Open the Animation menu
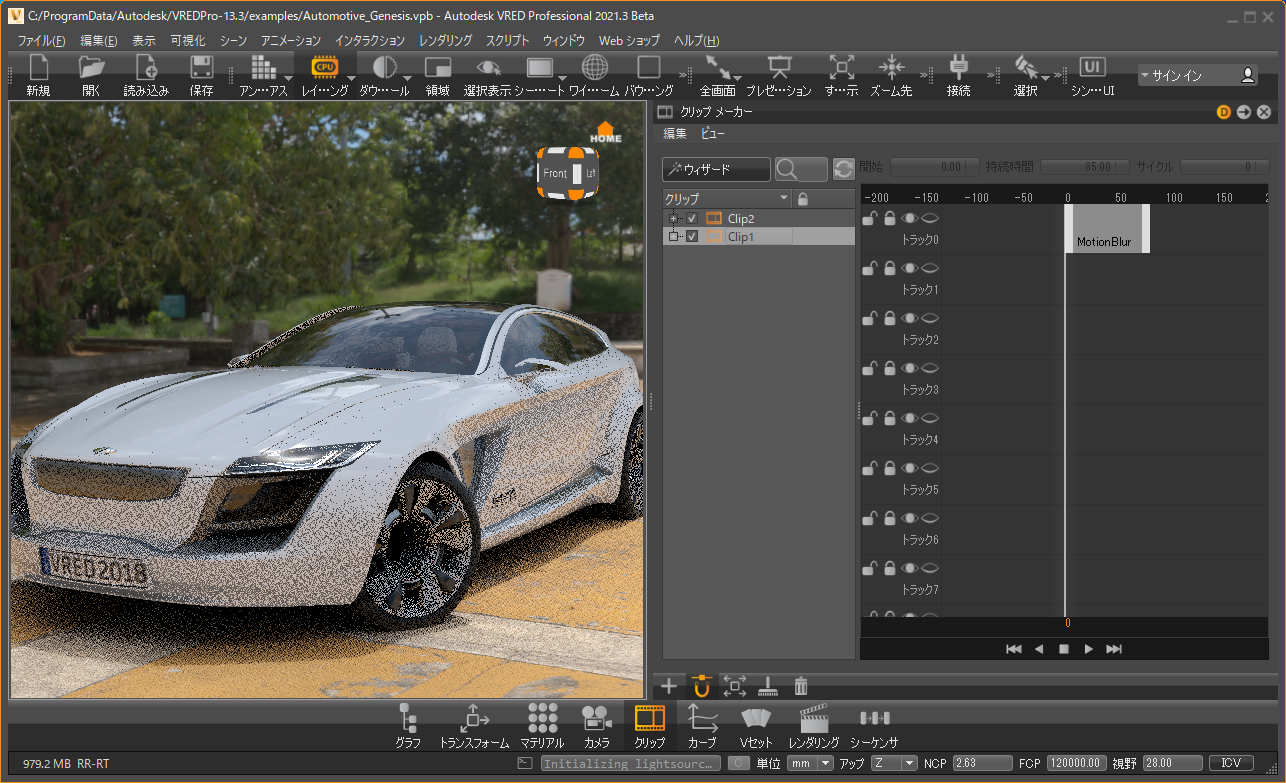The height and width of the screenshot is (783, 1286). click(291, 41)
